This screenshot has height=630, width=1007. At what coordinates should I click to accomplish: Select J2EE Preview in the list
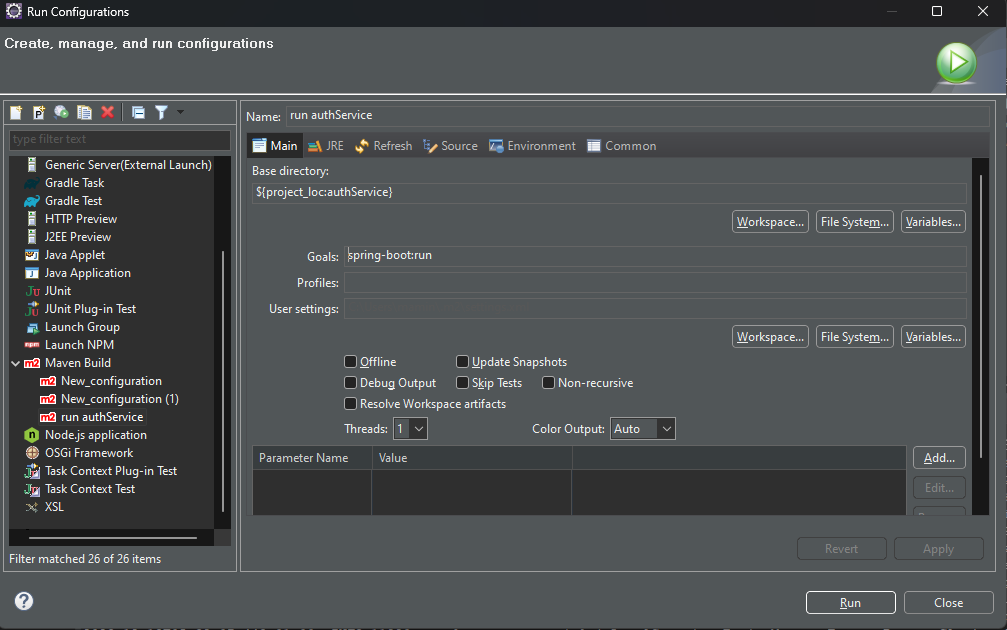pos(78,237)
